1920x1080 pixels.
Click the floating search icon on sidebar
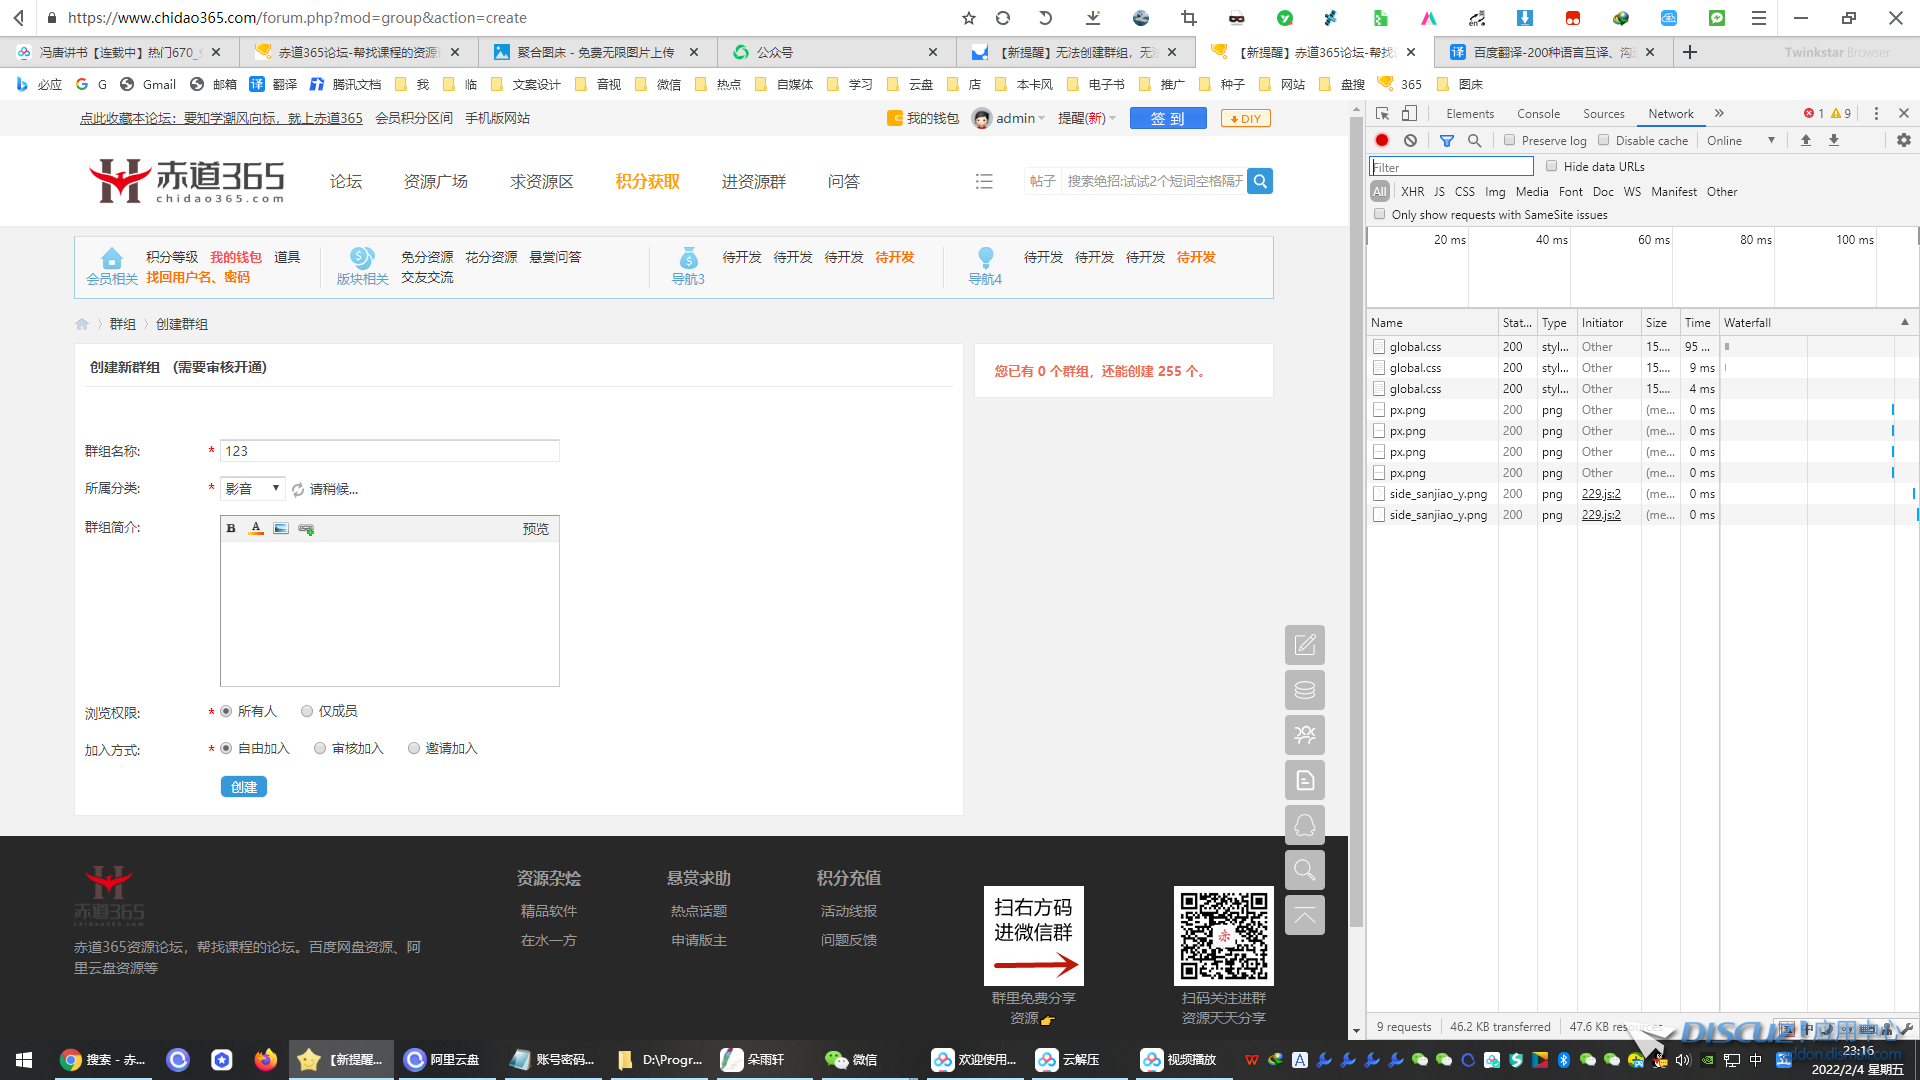[1305, 870]
